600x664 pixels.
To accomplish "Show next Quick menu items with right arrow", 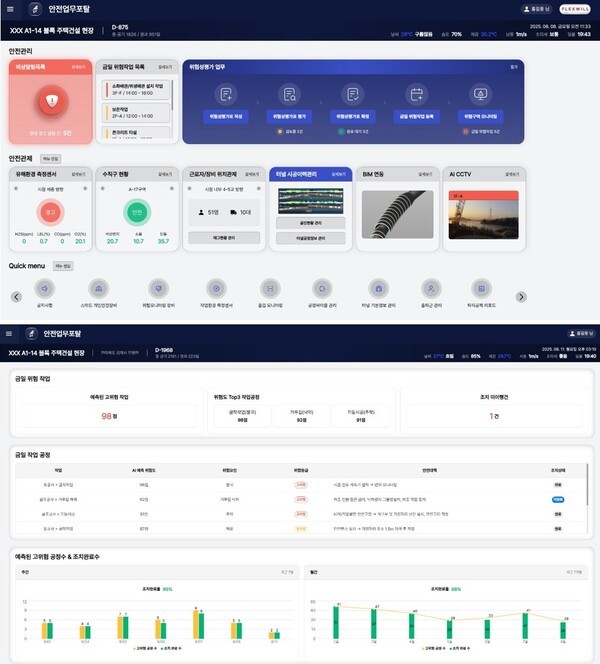I will (521, 297).
